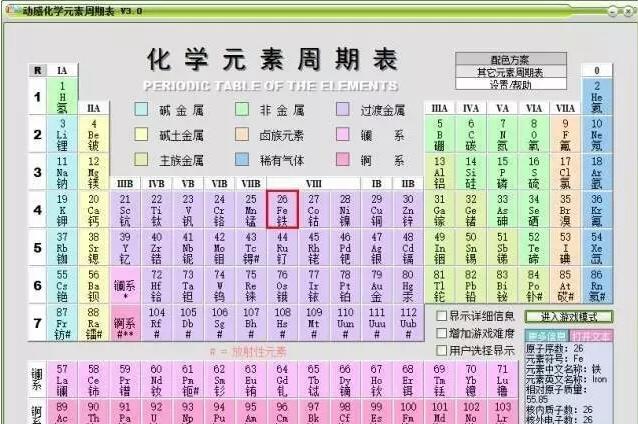The height and width of the screenshot is (424, 638).
Task: Select the iron (Fe) element cell
Action: [282, 209]
